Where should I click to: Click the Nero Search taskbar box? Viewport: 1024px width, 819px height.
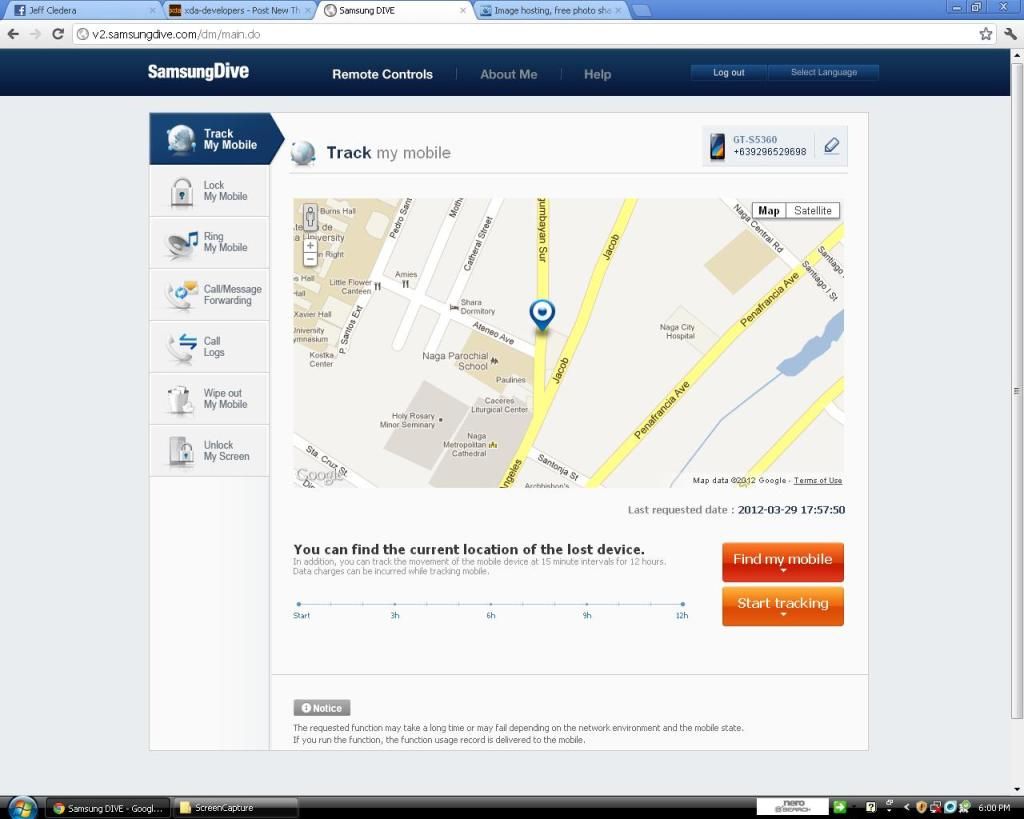coord(792,807)
